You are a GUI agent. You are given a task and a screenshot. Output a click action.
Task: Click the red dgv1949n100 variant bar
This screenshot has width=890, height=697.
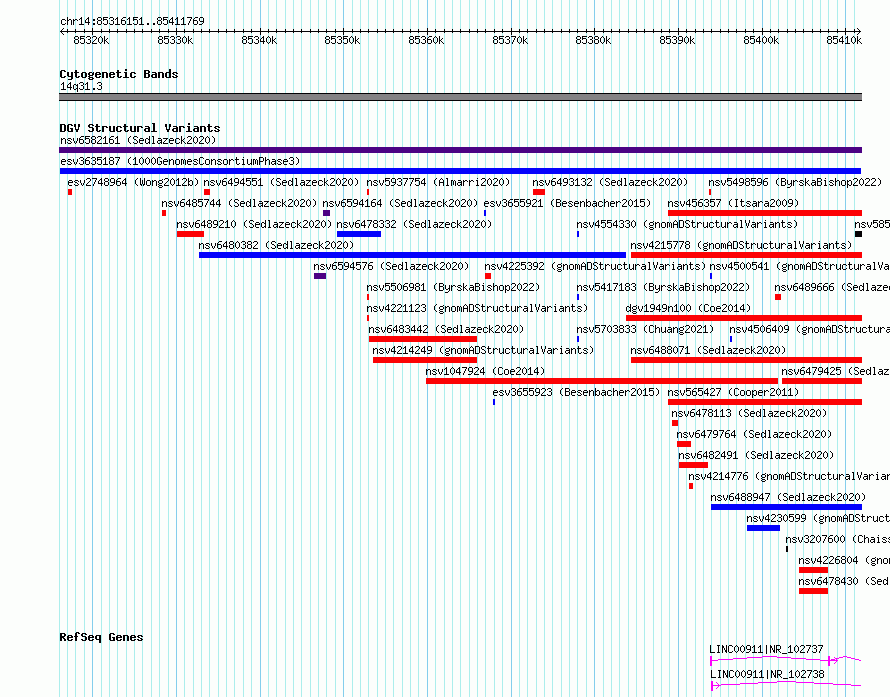(x=744, y=318)
